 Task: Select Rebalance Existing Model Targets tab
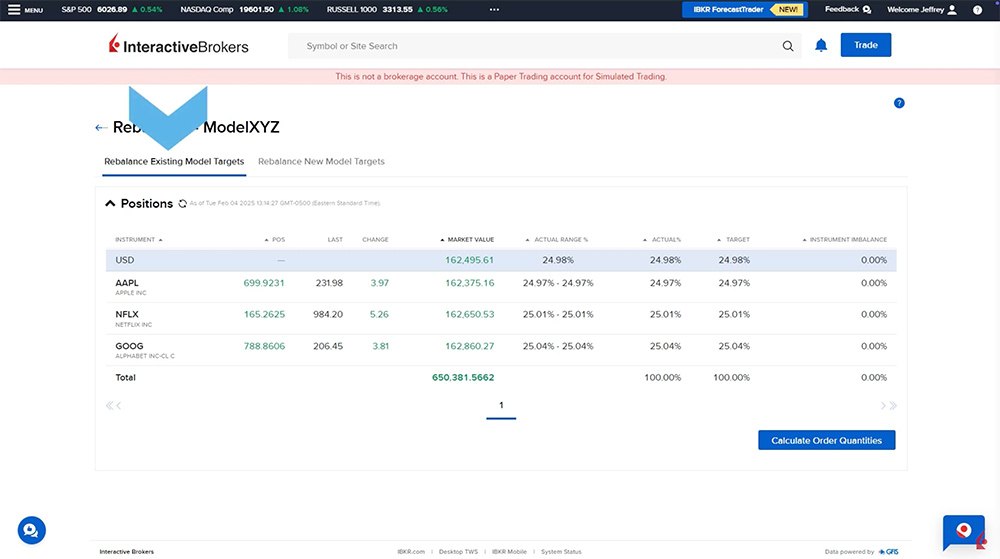pos(174,161)
